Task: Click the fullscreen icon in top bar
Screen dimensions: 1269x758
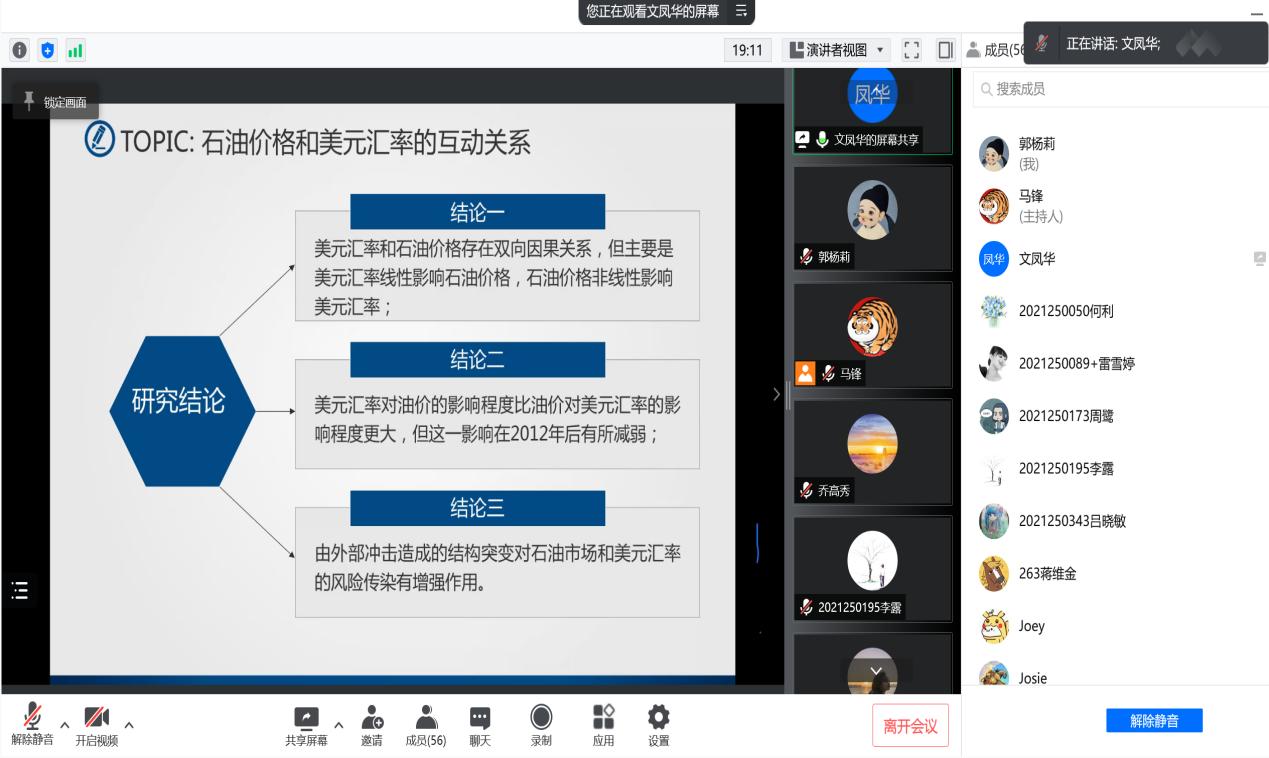Action: (911, 50)
